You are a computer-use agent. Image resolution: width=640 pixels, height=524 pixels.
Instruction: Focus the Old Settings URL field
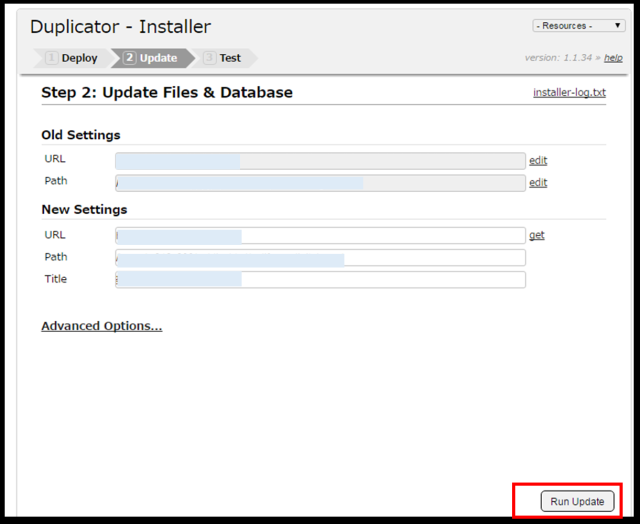(320, 161)
